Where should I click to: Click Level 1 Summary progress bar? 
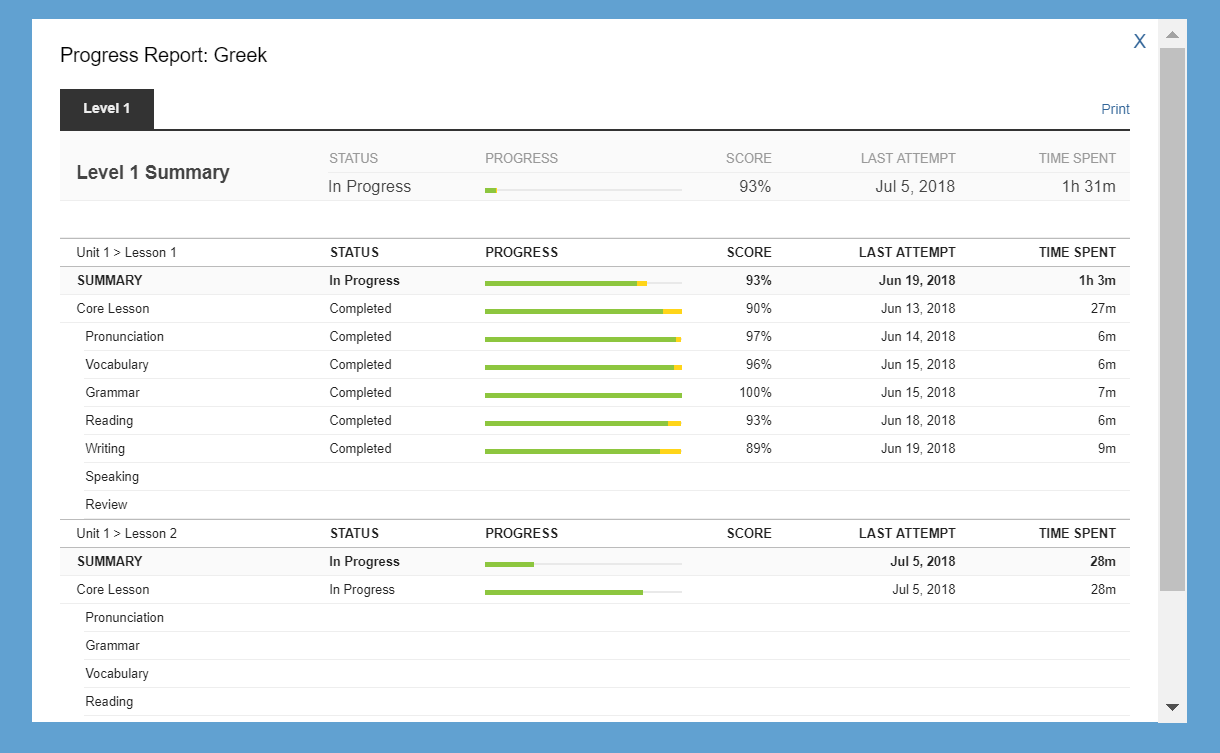[x=583, y=190]
